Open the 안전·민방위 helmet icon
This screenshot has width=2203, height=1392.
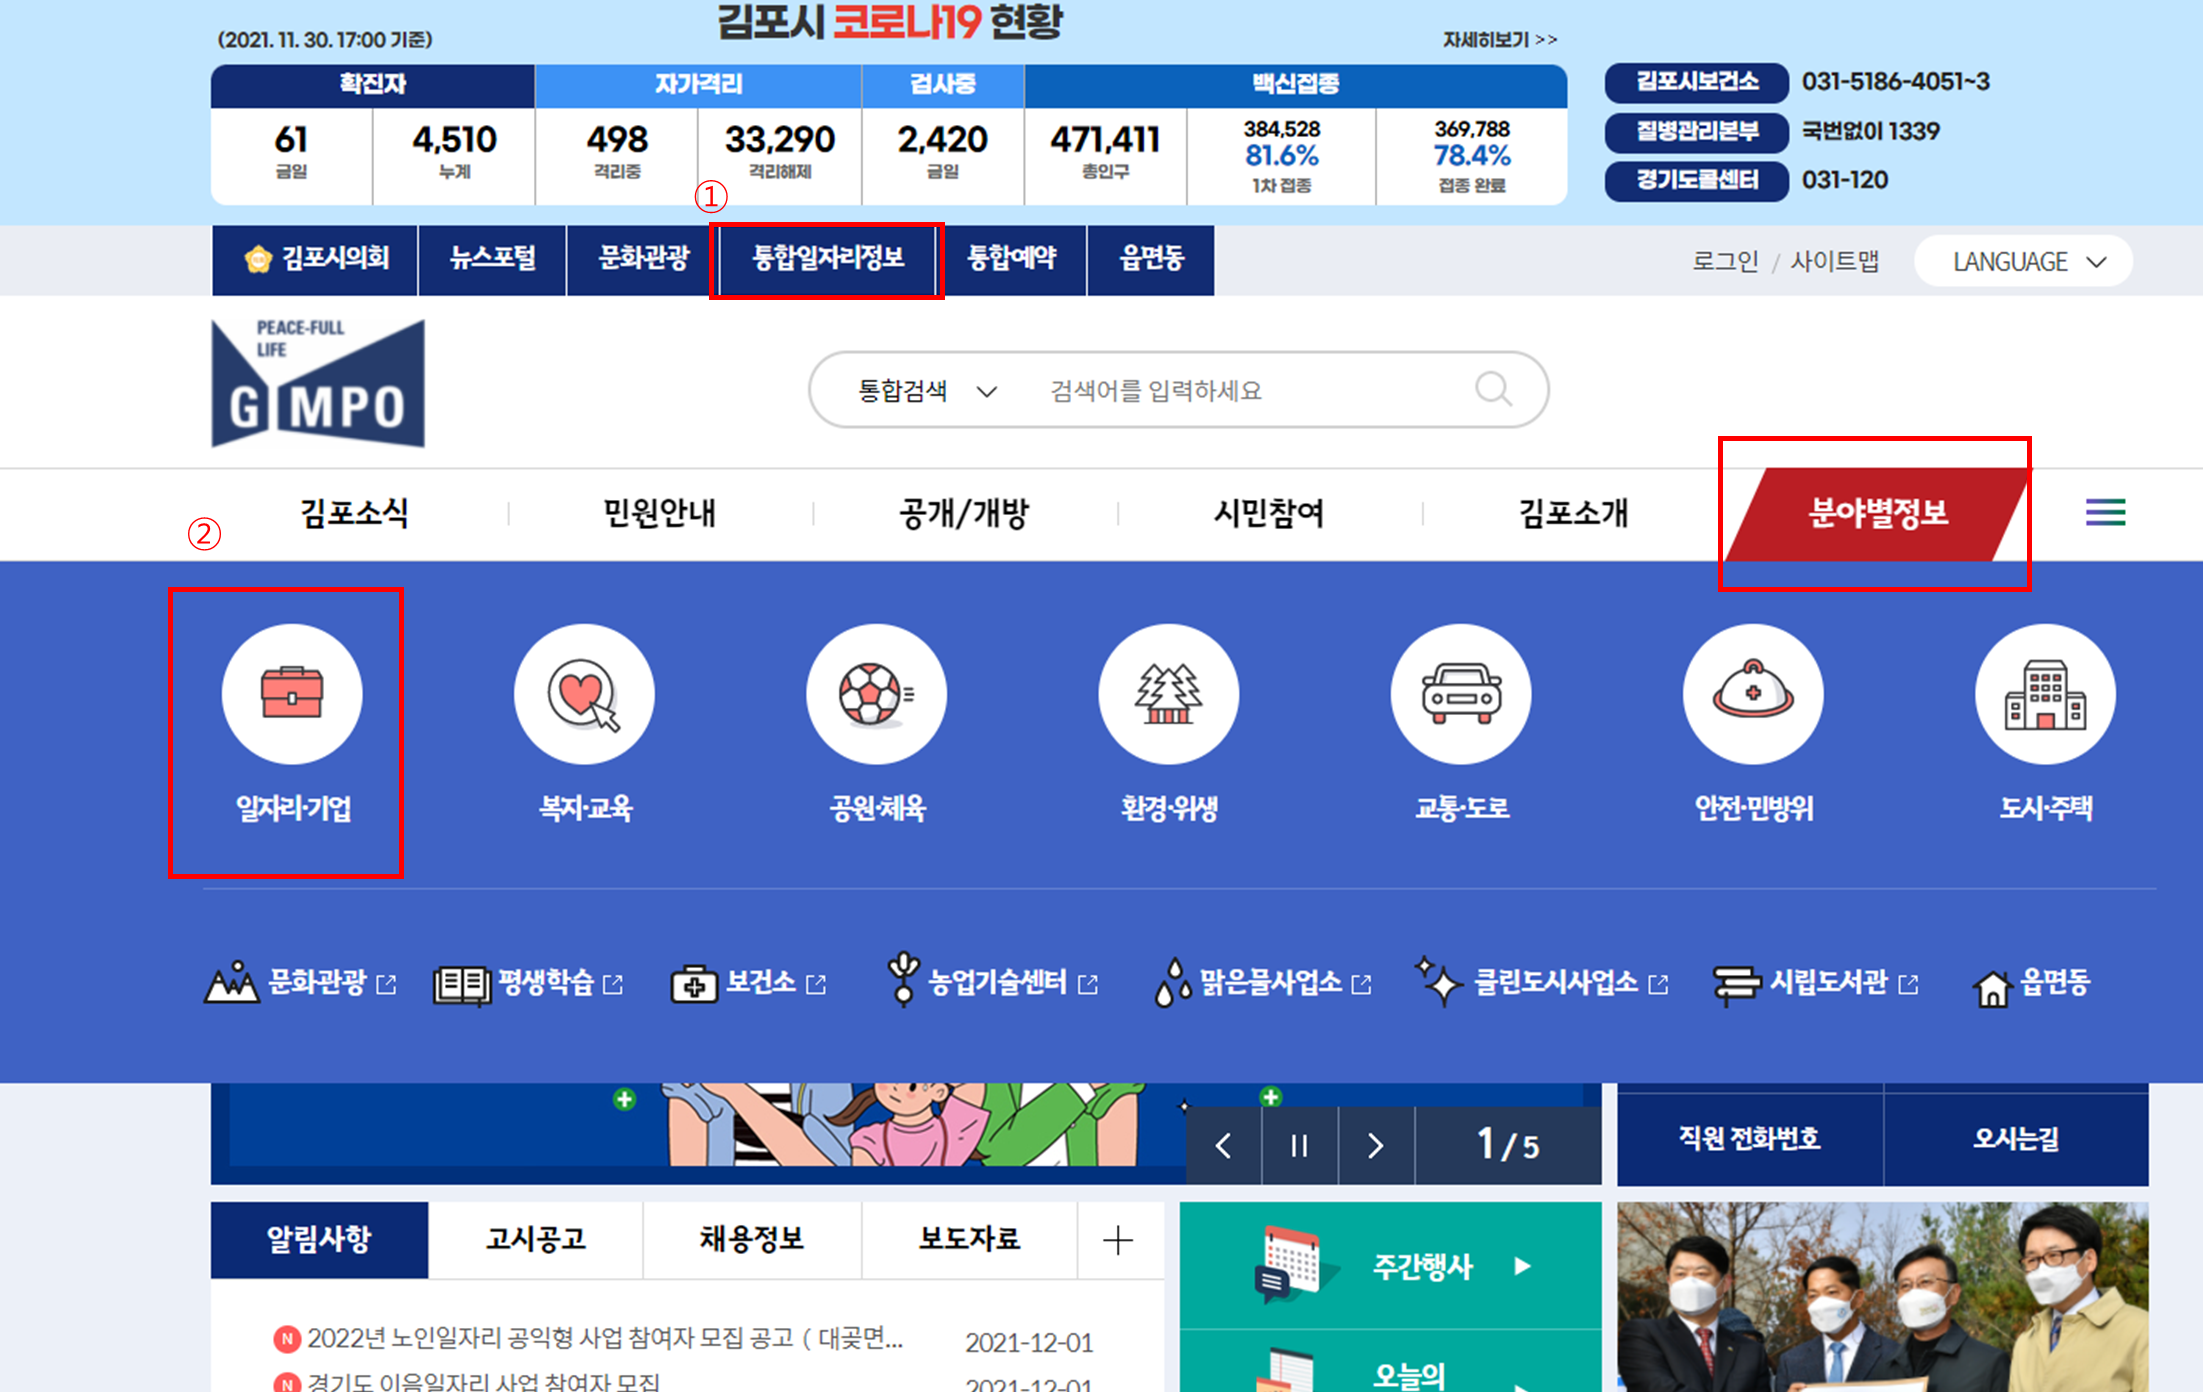pyautogui.click(x=1753, y=693)
